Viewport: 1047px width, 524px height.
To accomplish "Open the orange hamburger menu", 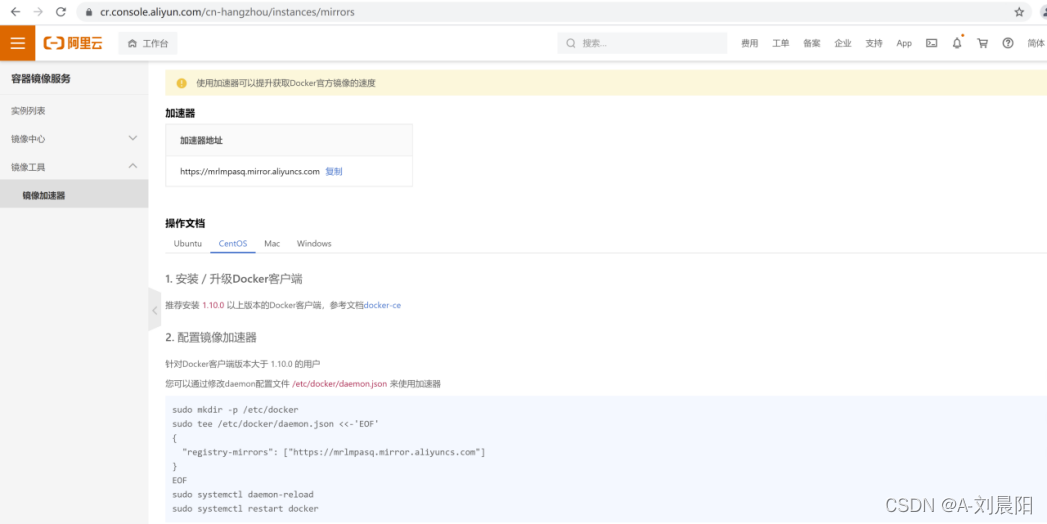I will 17,43.
